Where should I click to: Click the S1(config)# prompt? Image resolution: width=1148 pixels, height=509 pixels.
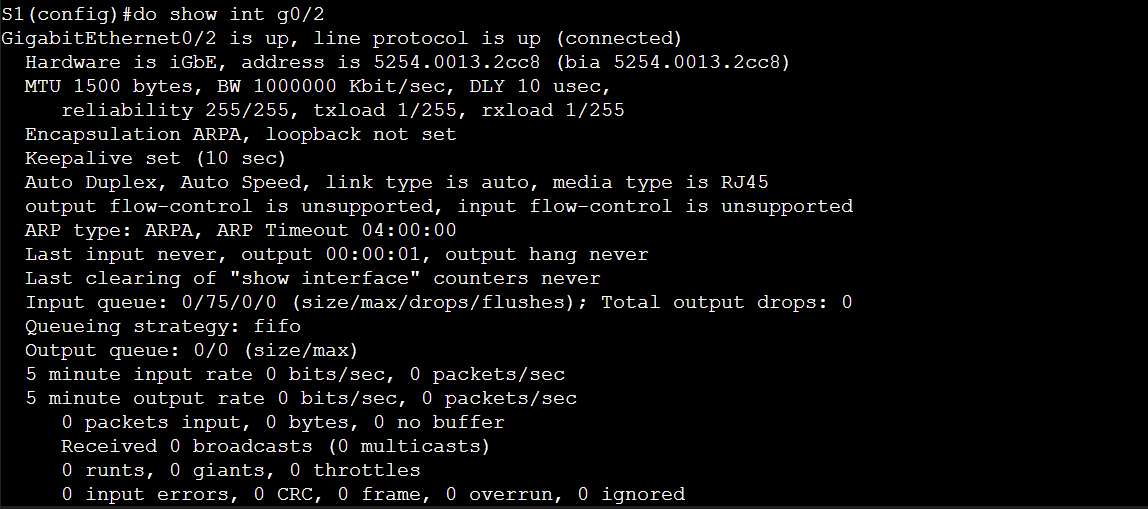67,13
